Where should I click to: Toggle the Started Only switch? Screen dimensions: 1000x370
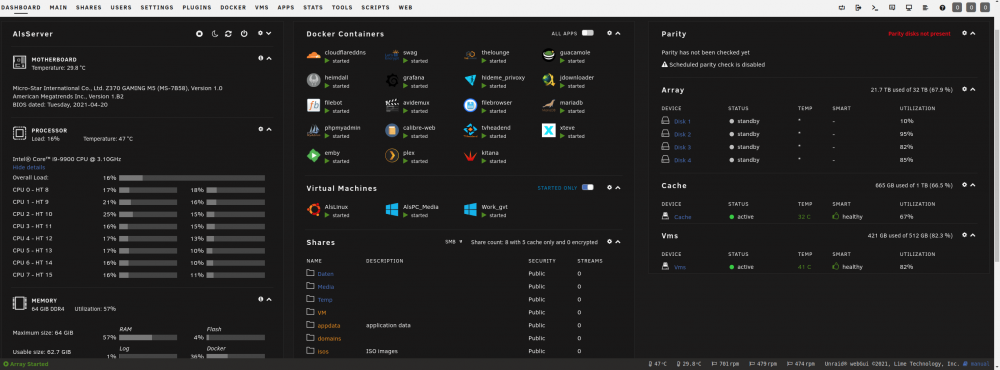pyautogui.click(x=587, y=188)
